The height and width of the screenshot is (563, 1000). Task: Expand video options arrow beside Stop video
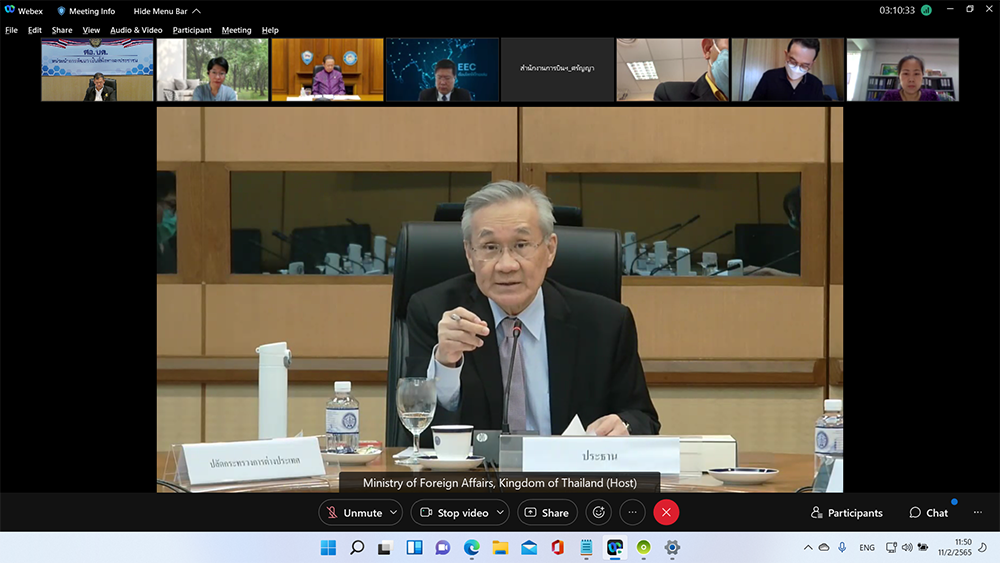click(x=501, y=513)
